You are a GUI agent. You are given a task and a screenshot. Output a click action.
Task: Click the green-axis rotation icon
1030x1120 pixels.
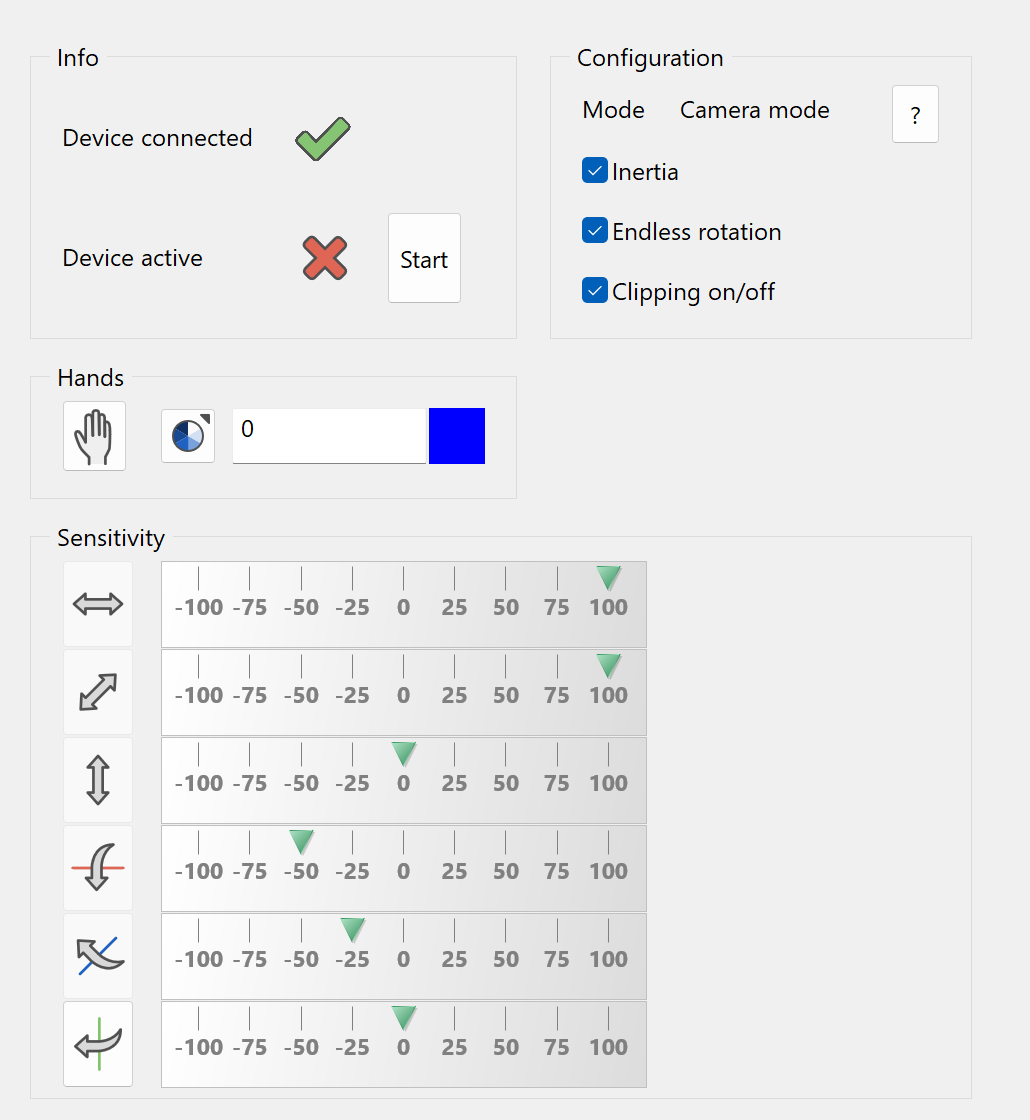point(97,1044)
